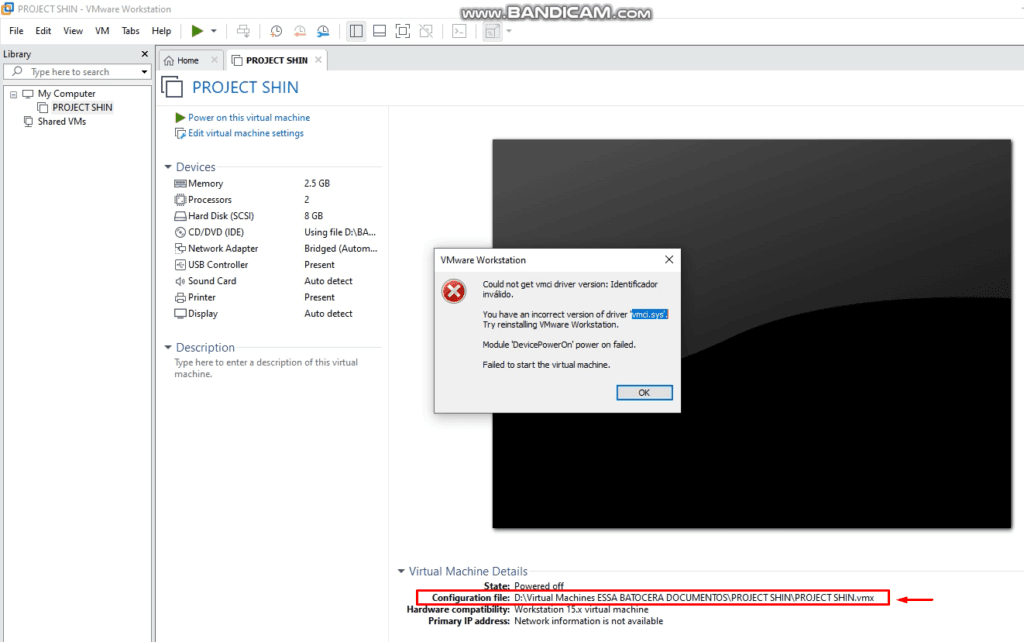
Task: Collapse the Virtual Machine Details section
Action: click(398, 571)
